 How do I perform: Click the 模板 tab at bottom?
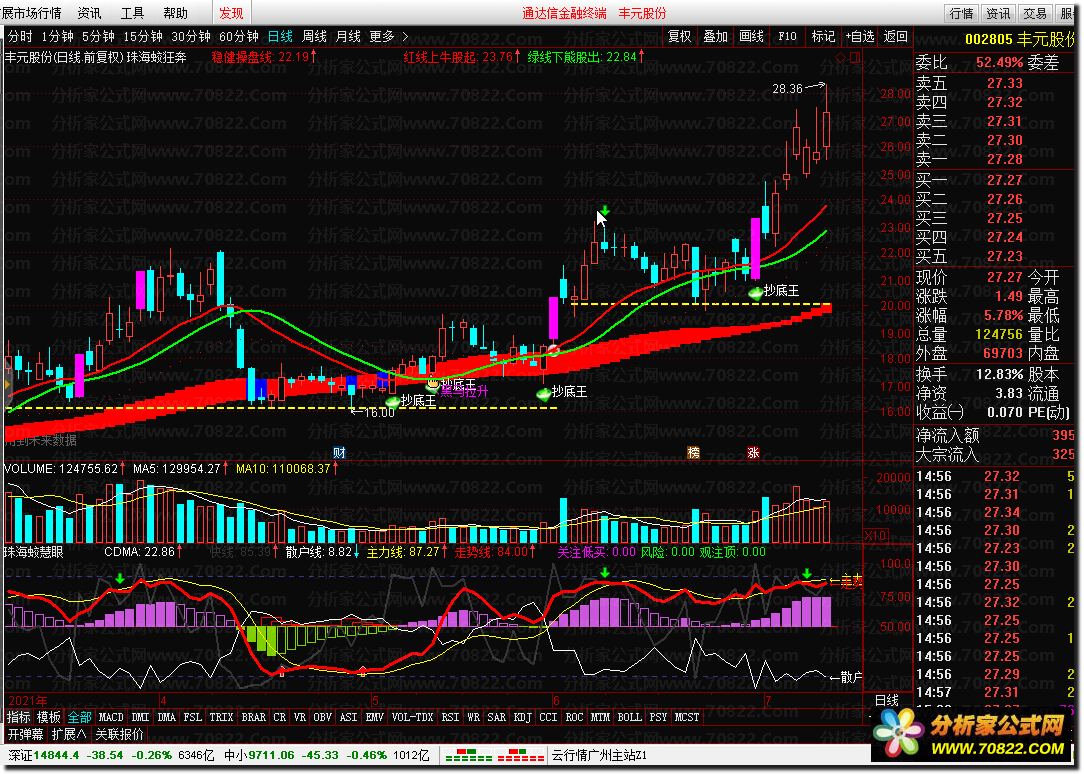point(49,717)
